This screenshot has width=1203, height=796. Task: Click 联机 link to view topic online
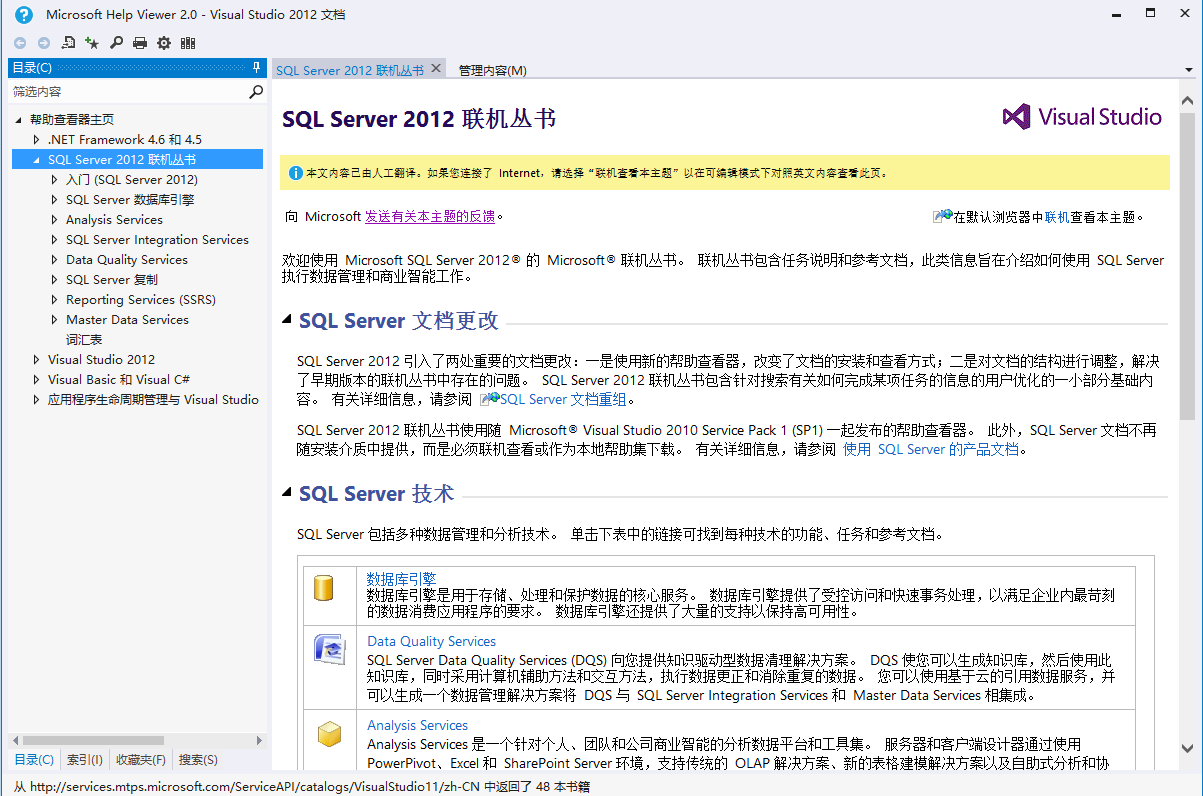click(1057, 216)
